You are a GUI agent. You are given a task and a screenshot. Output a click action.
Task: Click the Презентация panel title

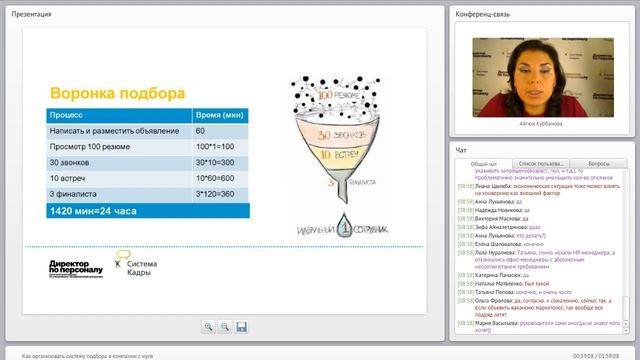point(31,14)
